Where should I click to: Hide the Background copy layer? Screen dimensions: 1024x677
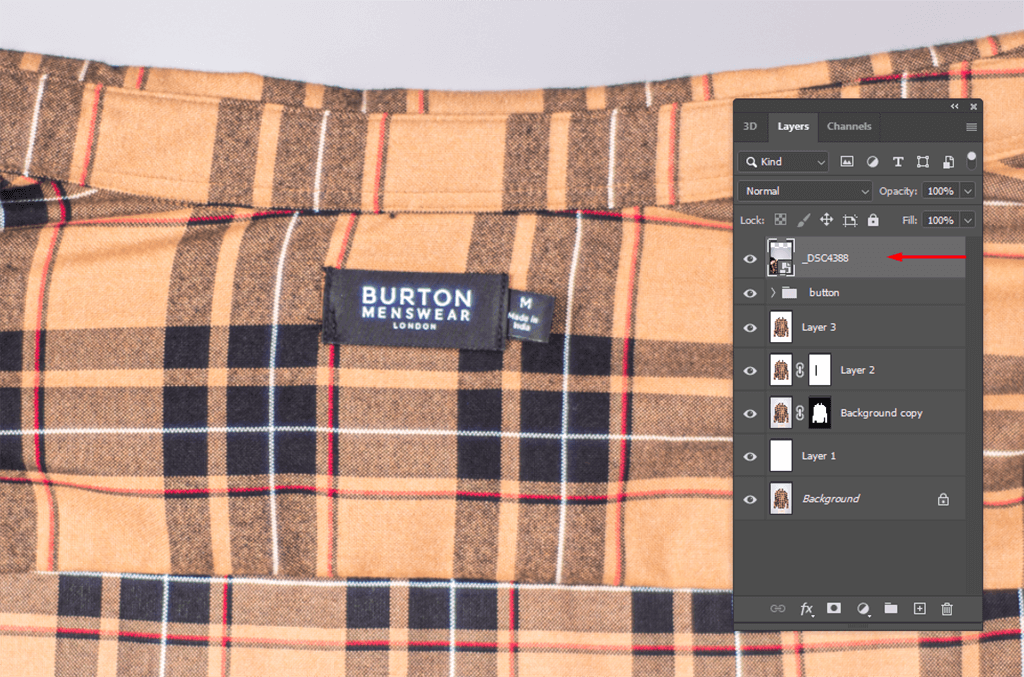[750, 414]
